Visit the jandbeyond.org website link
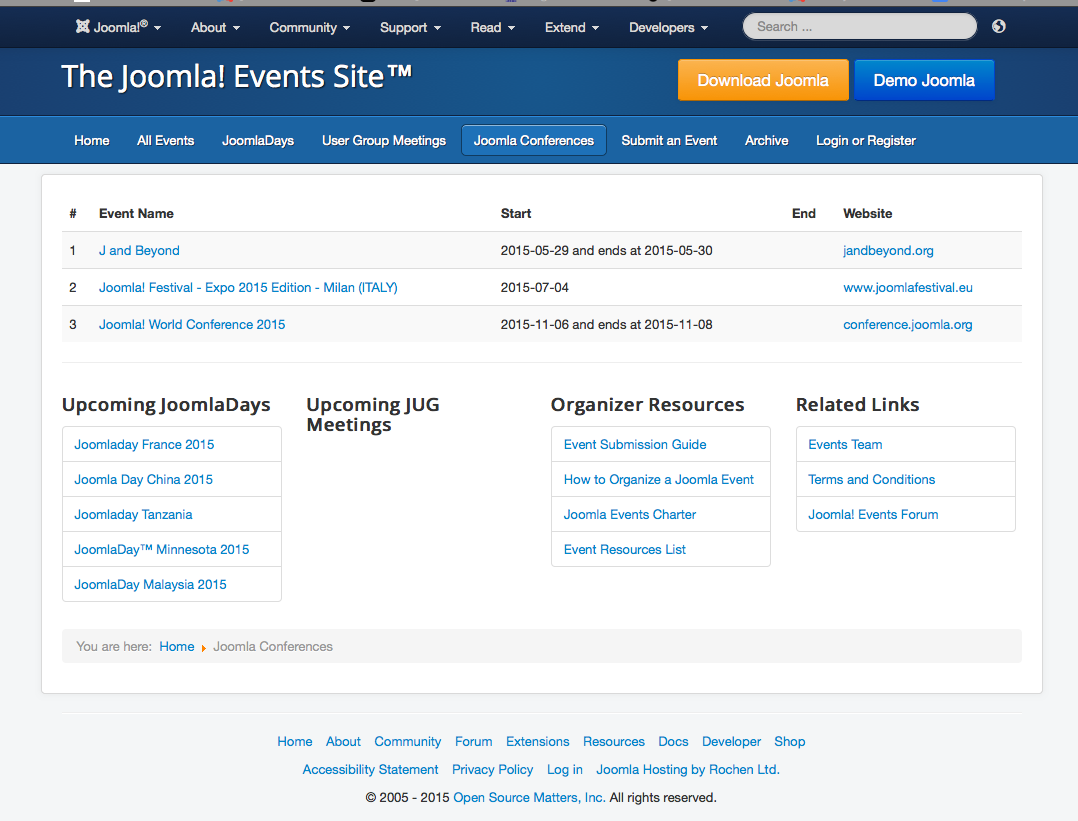Screen dimensions: 1078x821 (888, 250)
